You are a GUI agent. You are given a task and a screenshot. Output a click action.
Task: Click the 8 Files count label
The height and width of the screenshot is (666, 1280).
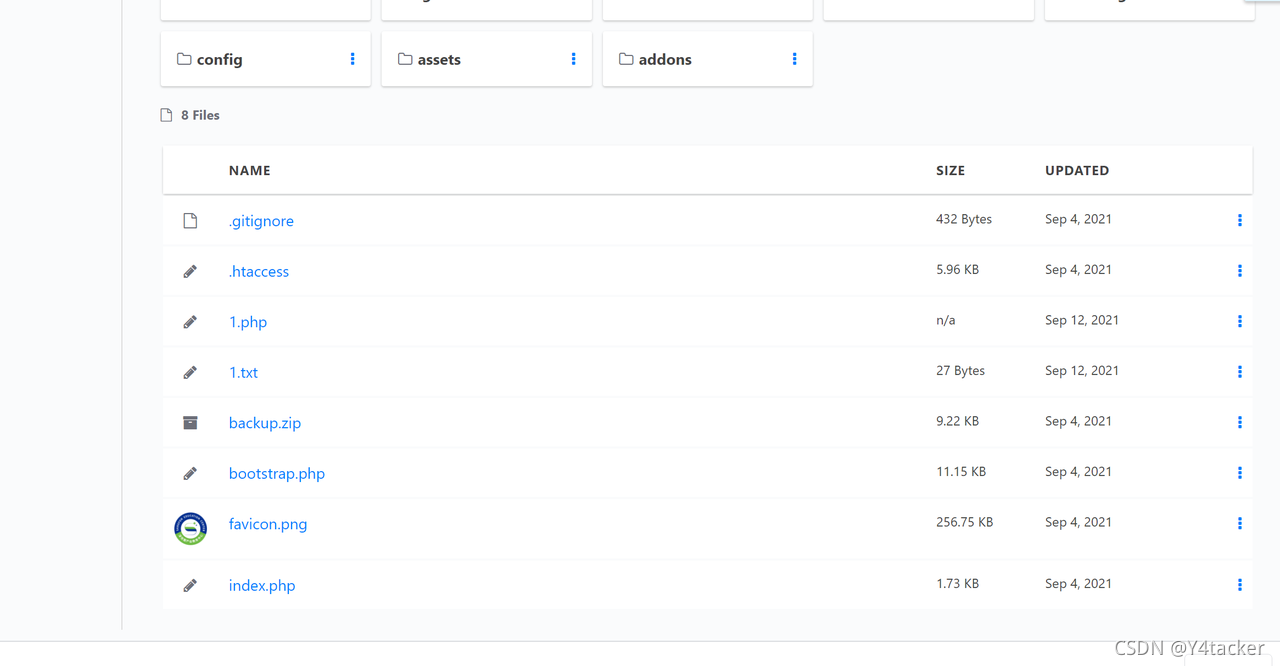coord(200,115)
